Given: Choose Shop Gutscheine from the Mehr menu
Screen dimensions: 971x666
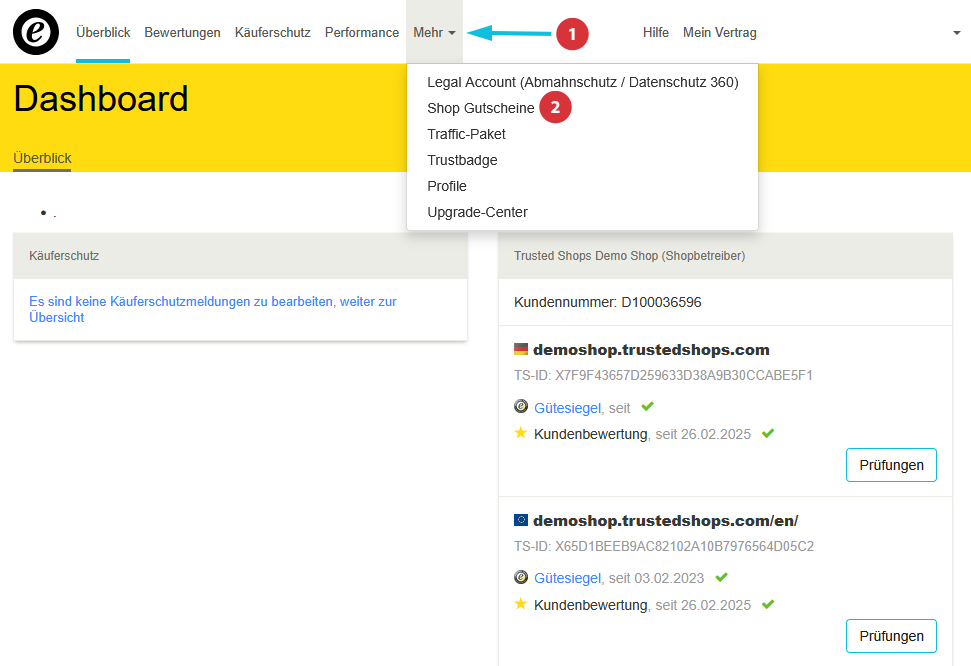Looking at the screenshot, I should (481, 108).
